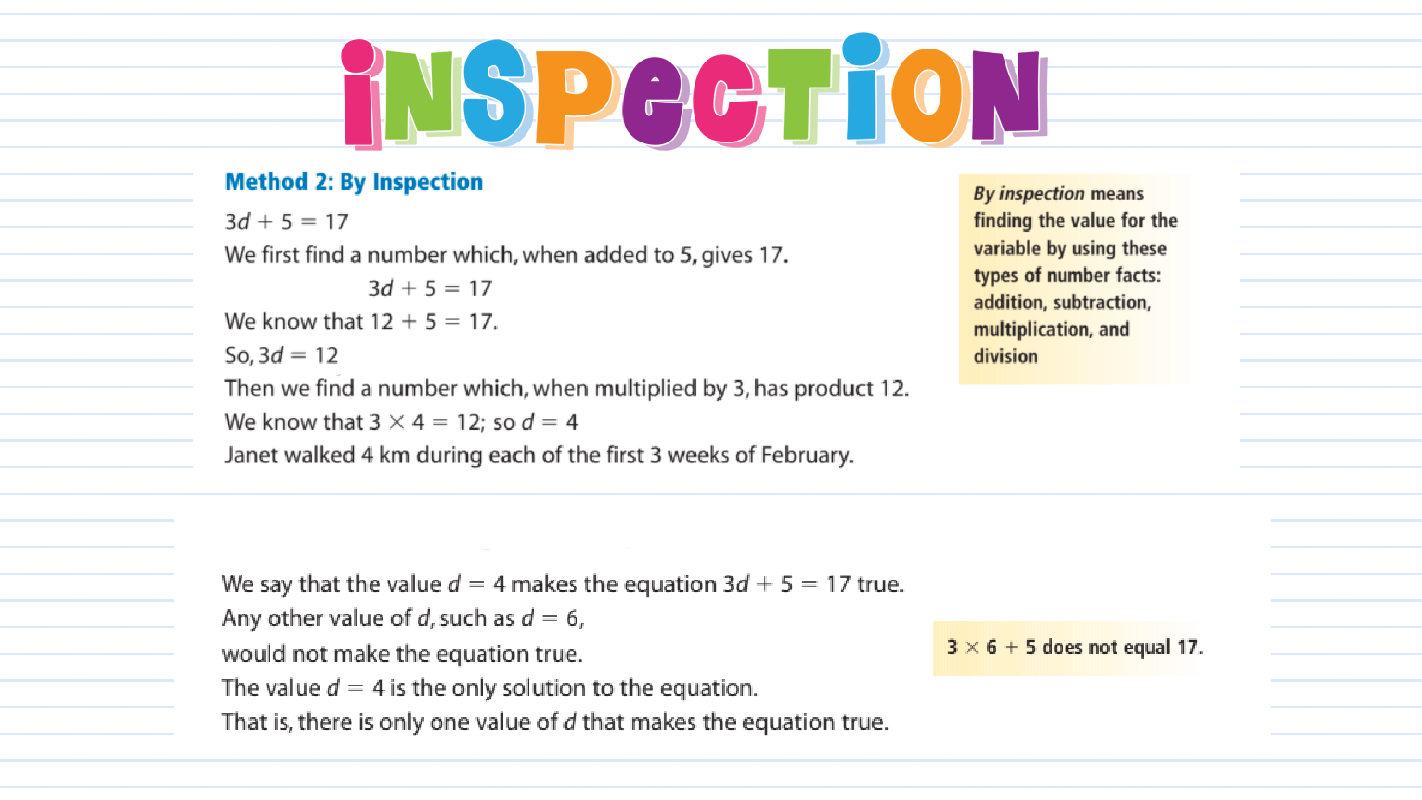Click the line "Any other value of d, such as d = 6"
Viewport: 1422px width, 800px height.
[402, 618]
